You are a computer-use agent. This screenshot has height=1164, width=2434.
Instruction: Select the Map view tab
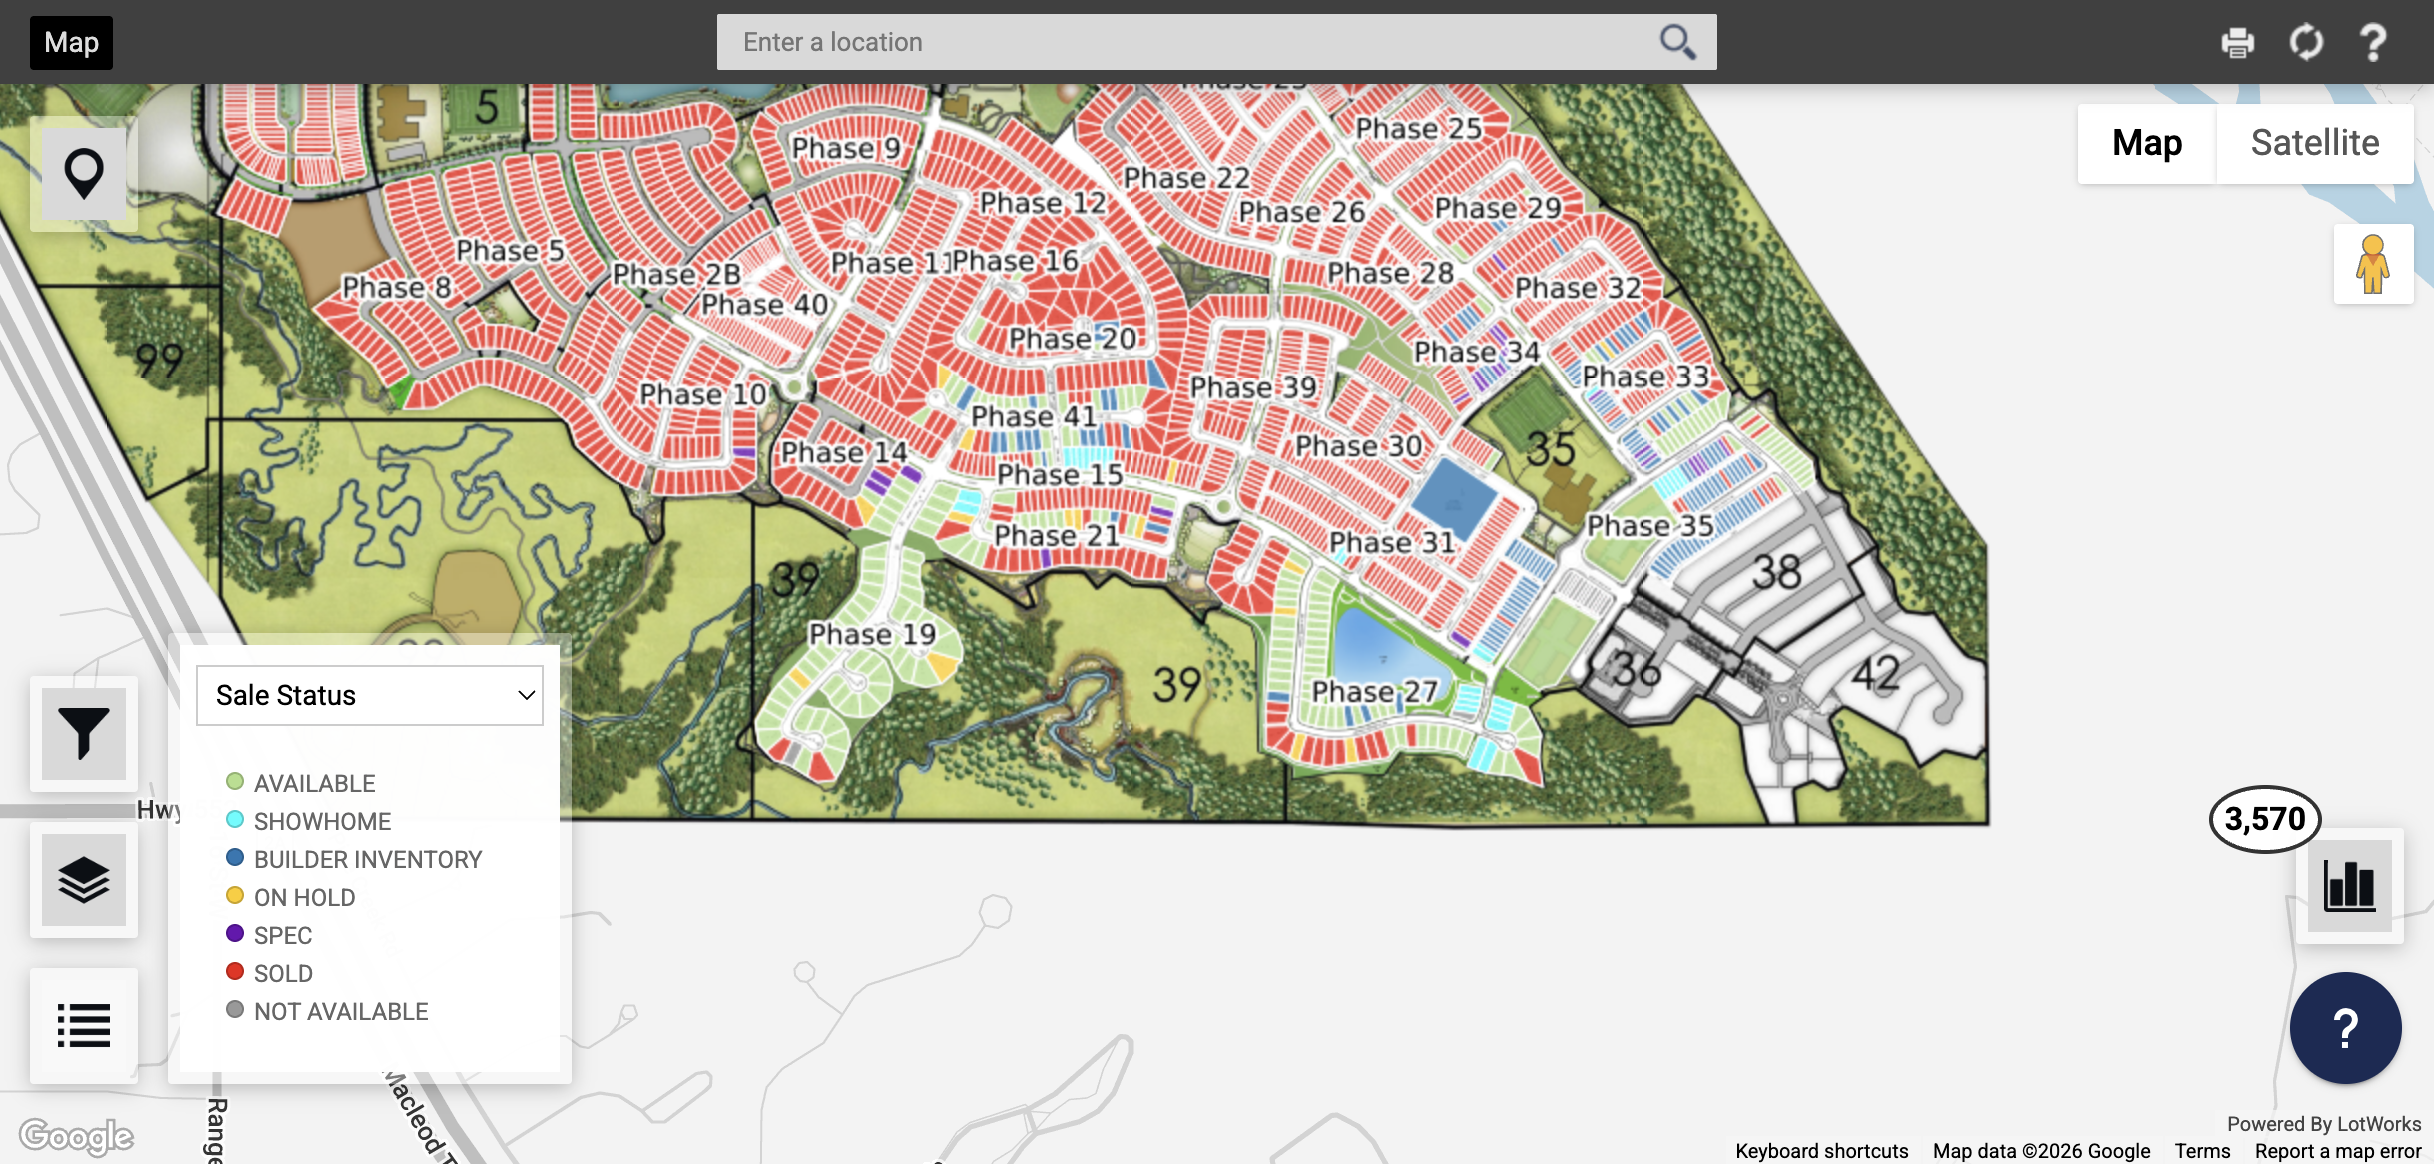2147,143
